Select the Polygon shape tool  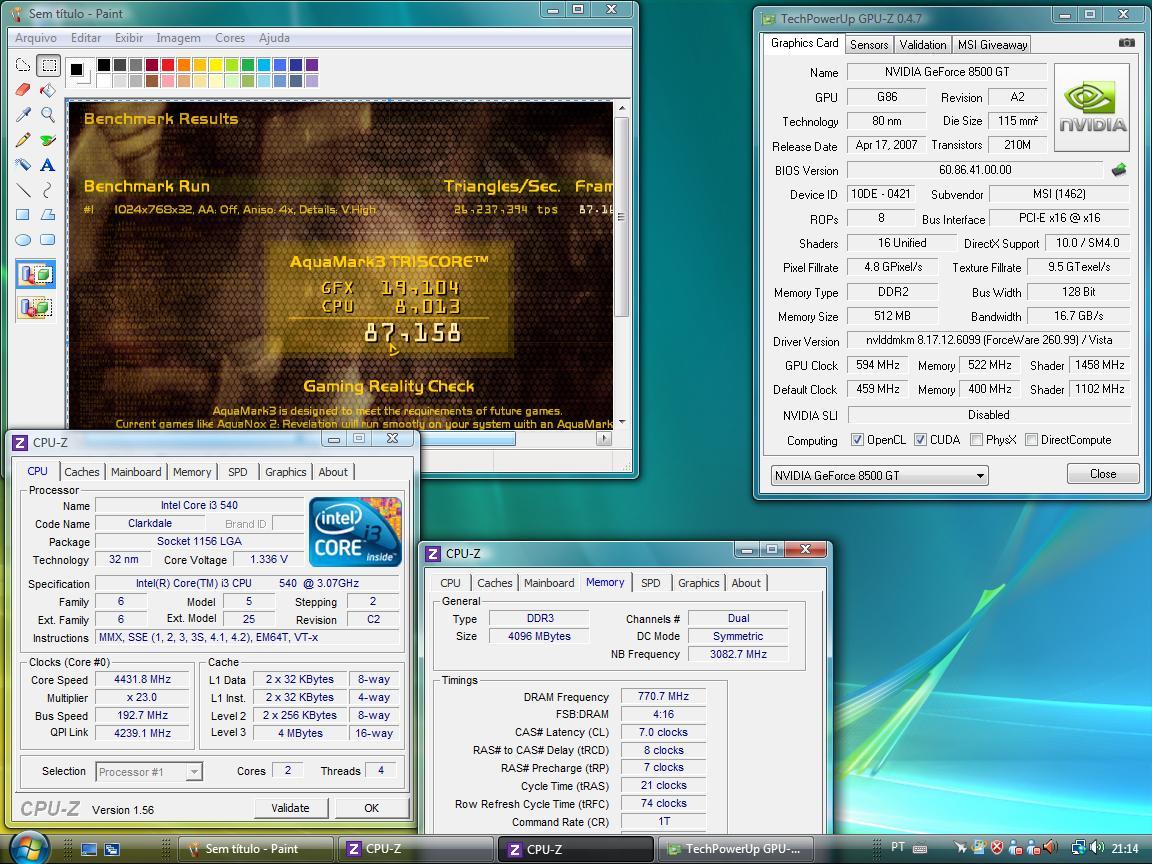pyautogui.click(x=48, y=215)
